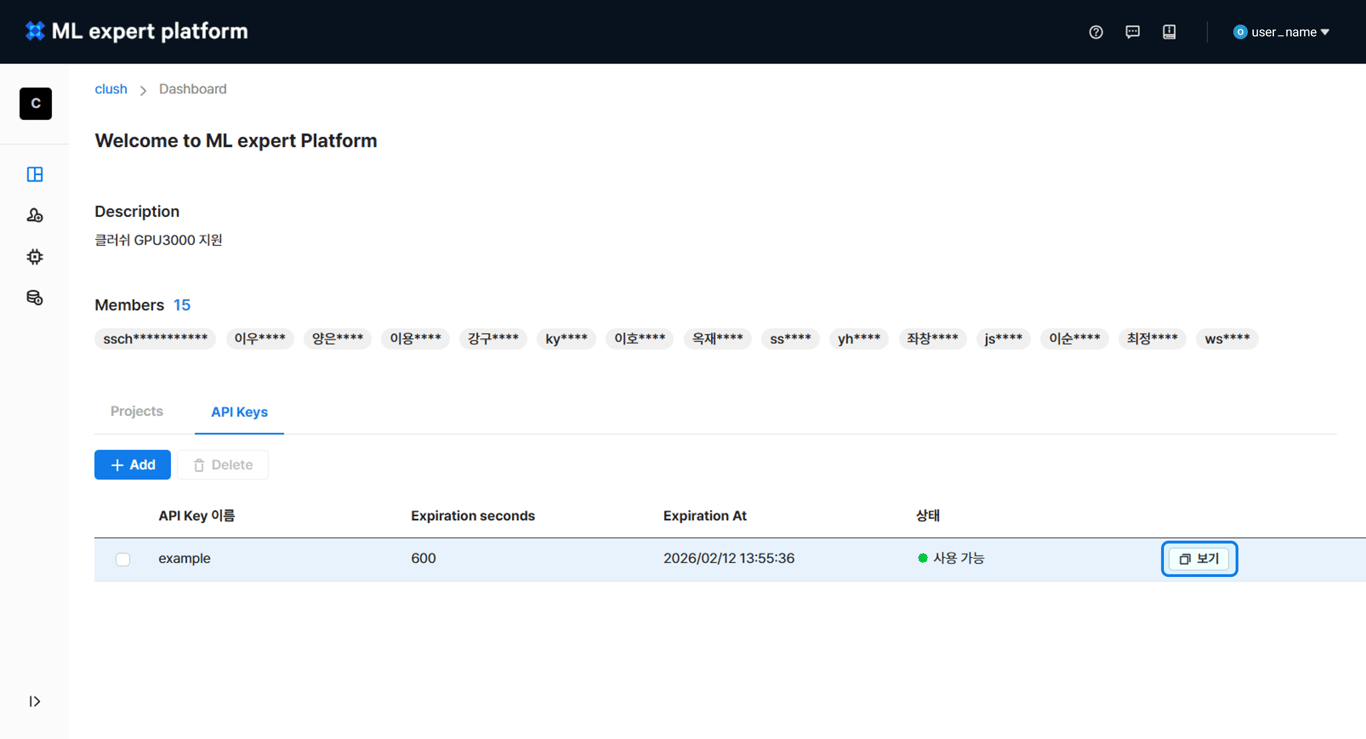This screenshot has height=739, width=1366.
Task: Select member chip ss****
Action: pyautogui.click(x=790, y=339)
